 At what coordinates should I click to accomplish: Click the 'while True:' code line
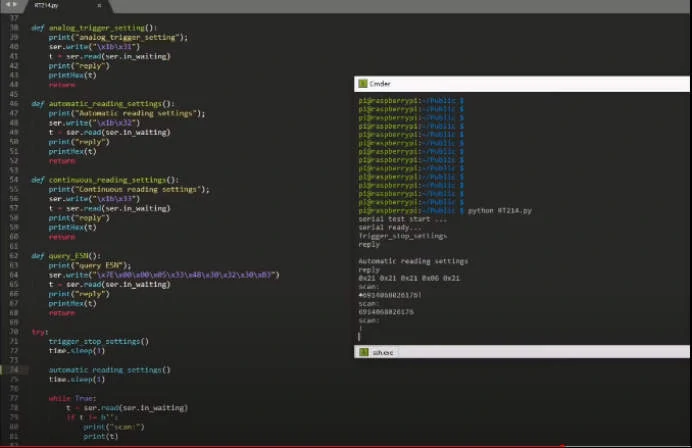pyautogui.click(x=73, y=398)
